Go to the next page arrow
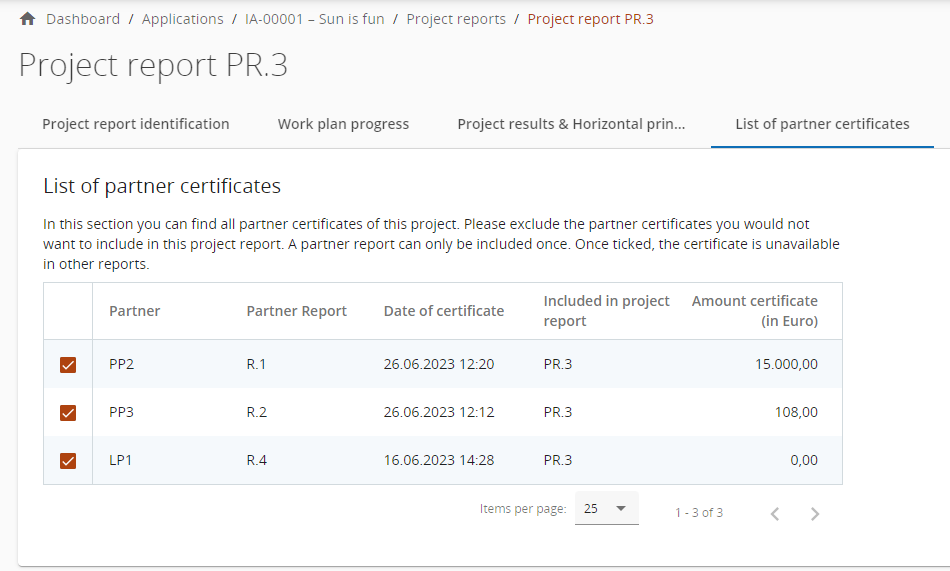 (815, 513)
